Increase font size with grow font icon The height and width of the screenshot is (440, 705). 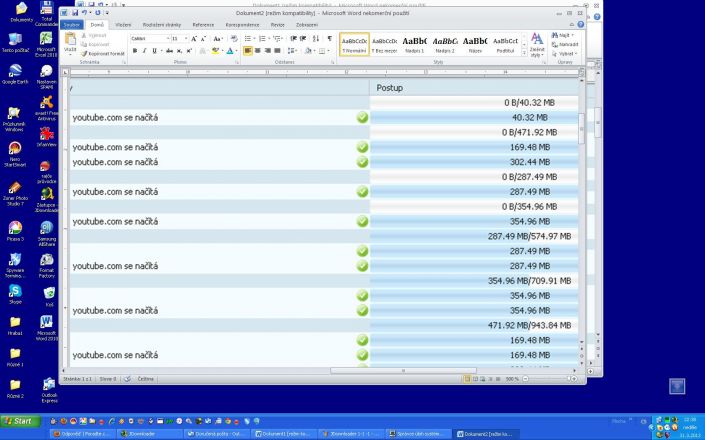pyautogui.click(x=194, y=39)
